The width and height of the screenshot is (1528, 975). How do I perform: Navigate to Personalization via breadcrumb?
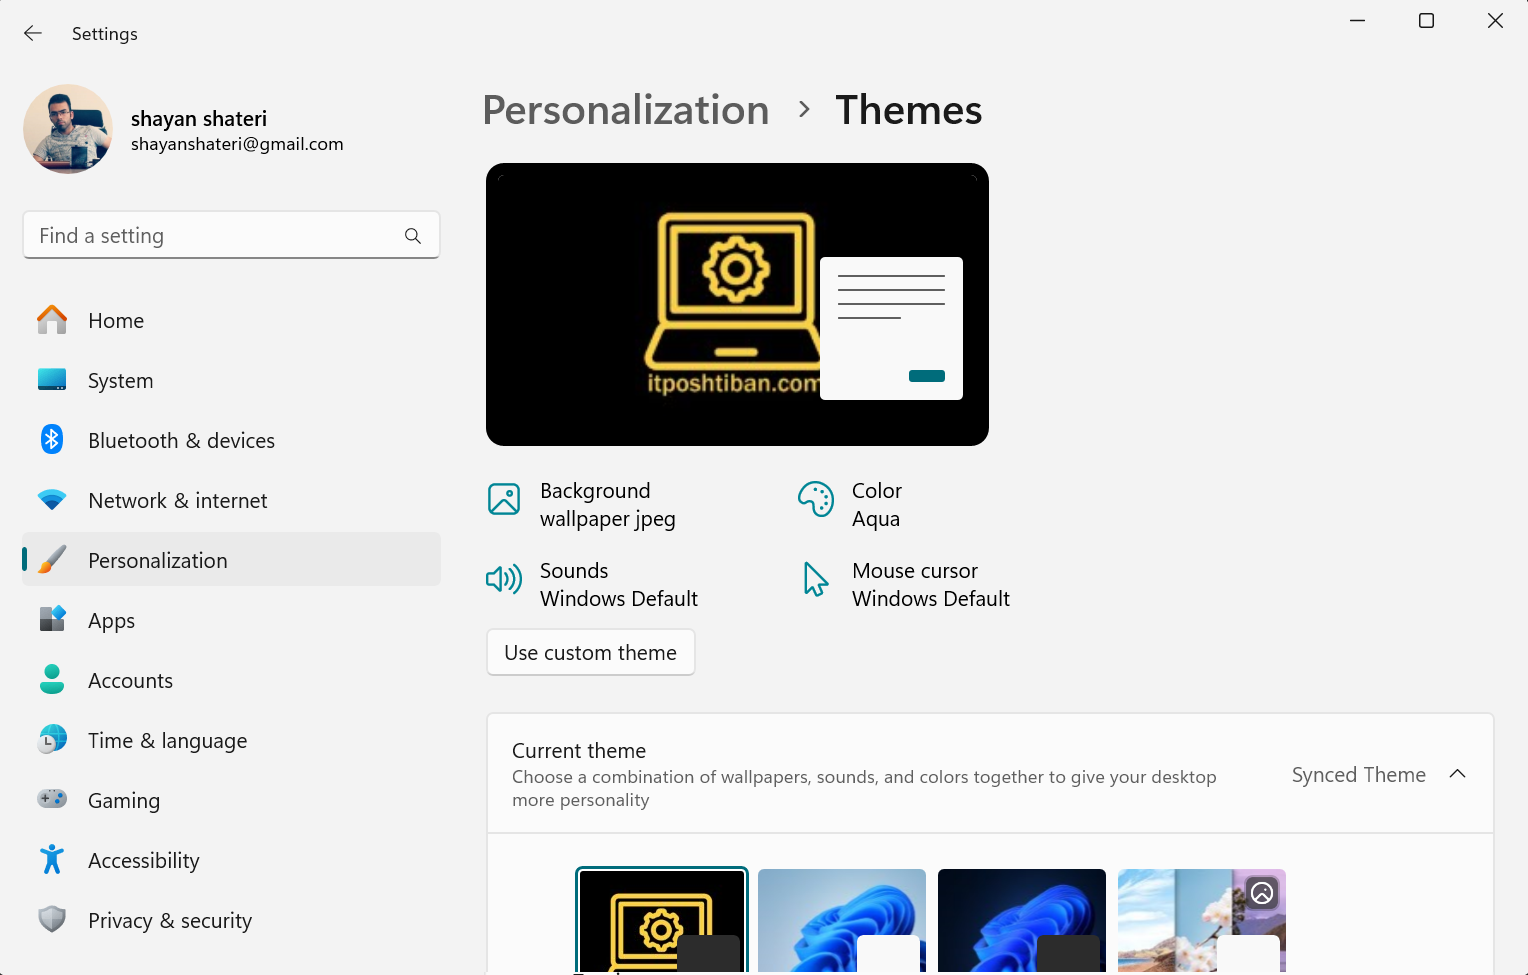(626, 110)
